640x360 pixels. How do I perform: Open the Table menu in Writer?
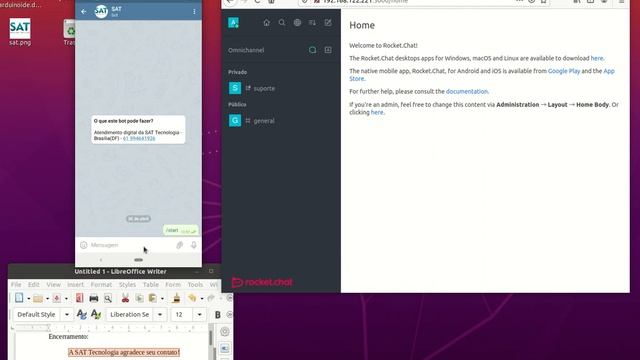coord(151,284)
